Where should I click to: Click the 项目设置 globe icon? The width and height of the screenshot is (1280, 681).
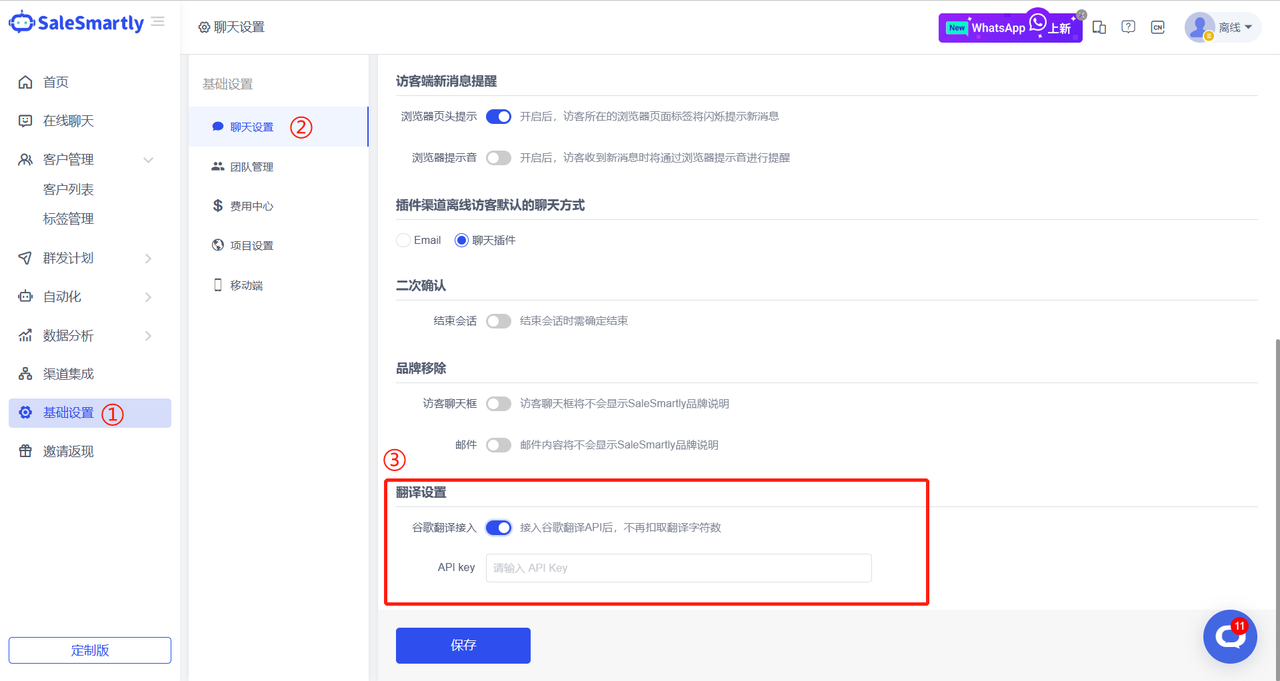click(218, 245)
